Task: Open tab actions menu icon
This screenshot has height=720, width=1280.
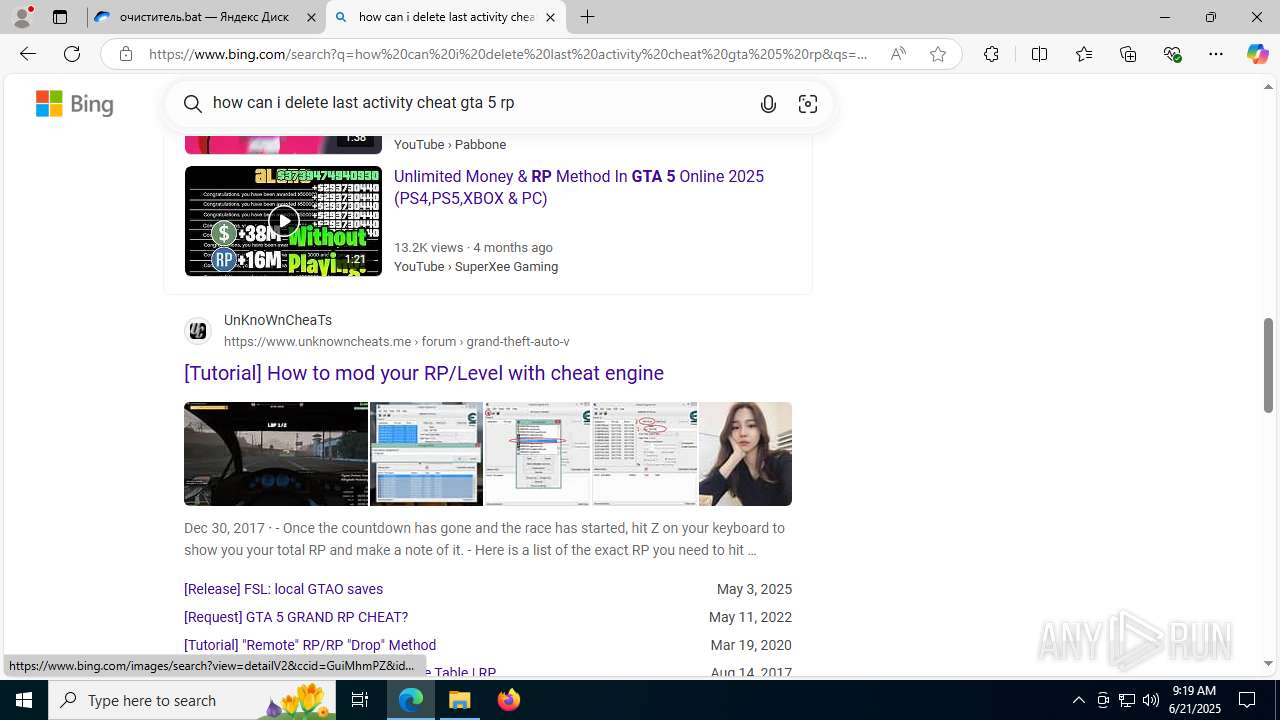Action: tap(60, 17)
